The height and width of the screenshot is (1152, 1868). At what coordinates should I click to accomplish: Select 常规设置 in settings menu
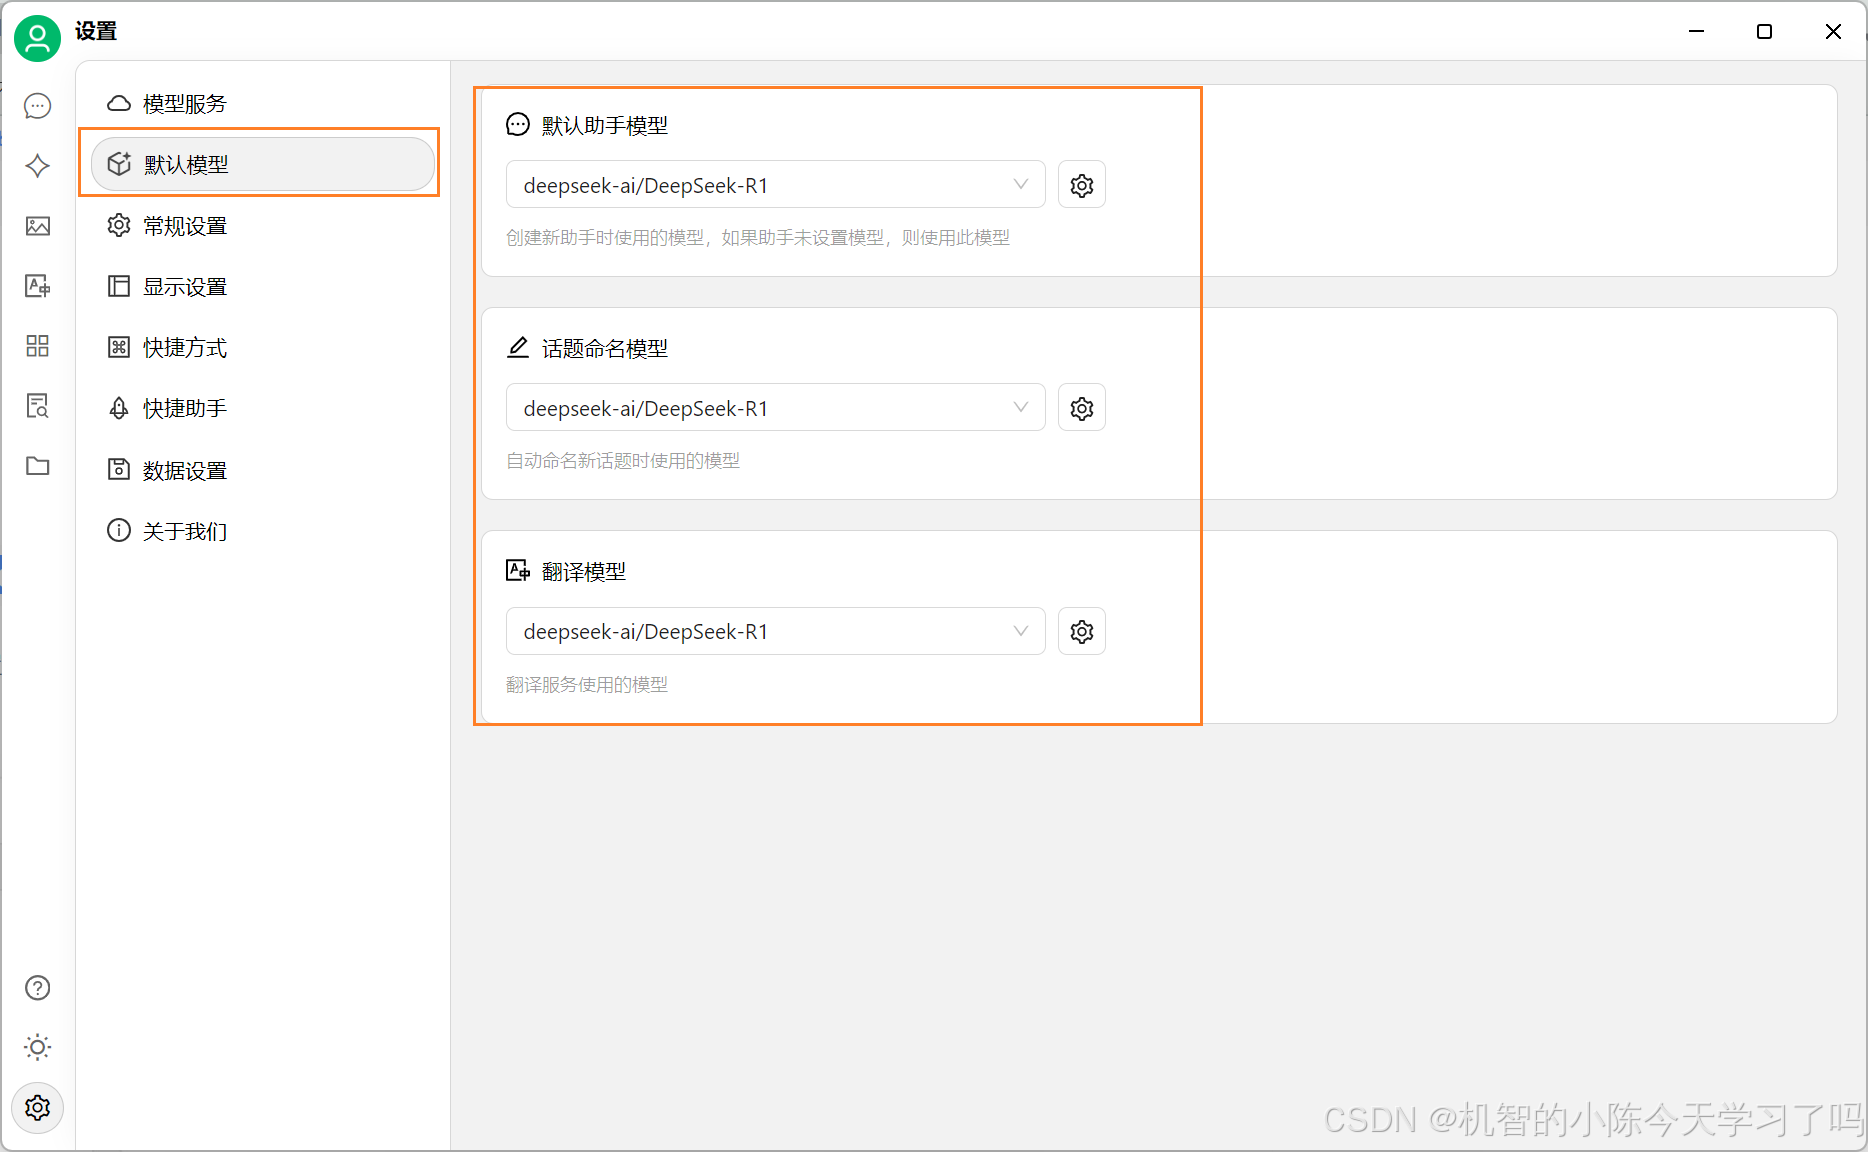pos(263,226)
